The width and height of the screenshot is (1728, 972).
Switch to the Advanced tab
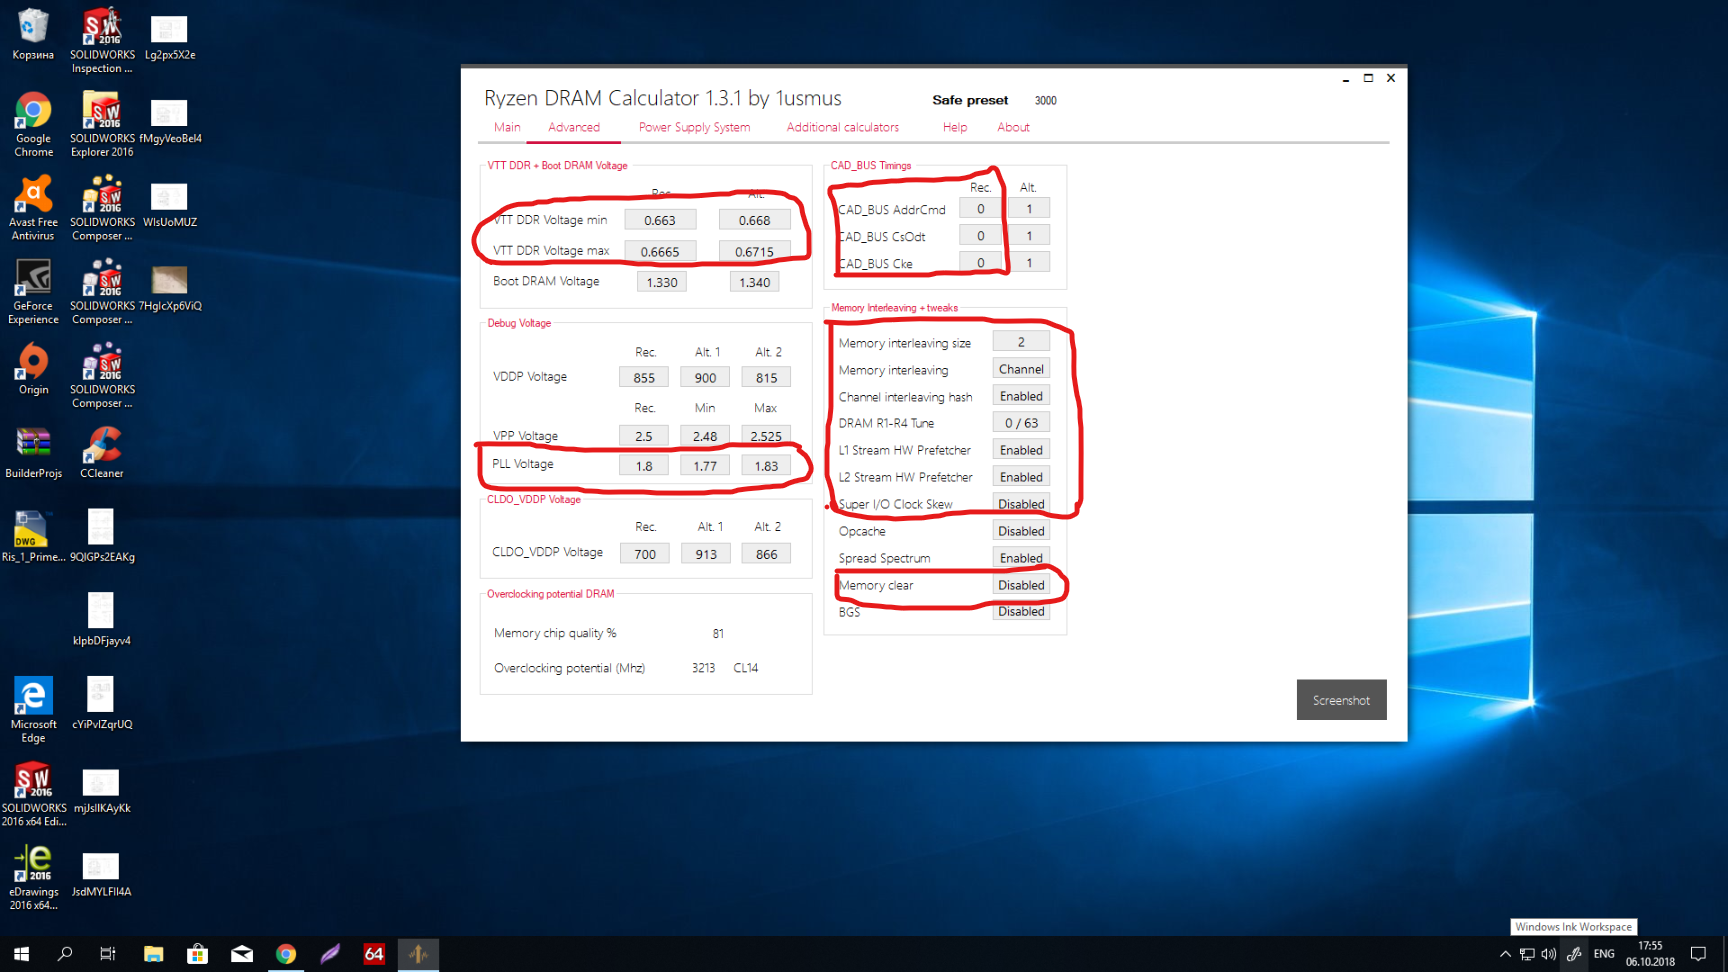tap(574, 127)
